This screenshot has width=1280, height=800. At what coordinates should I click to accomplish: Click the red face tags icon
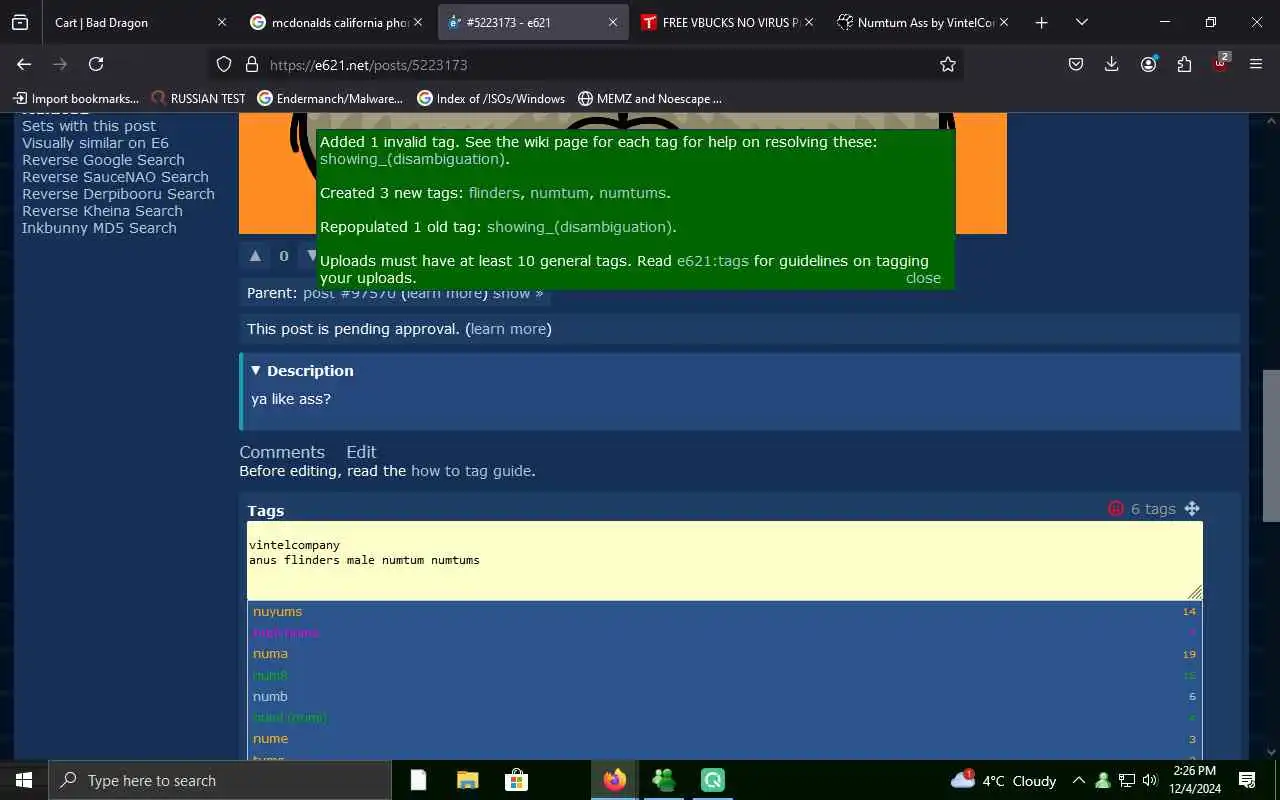pos(1116,509)
